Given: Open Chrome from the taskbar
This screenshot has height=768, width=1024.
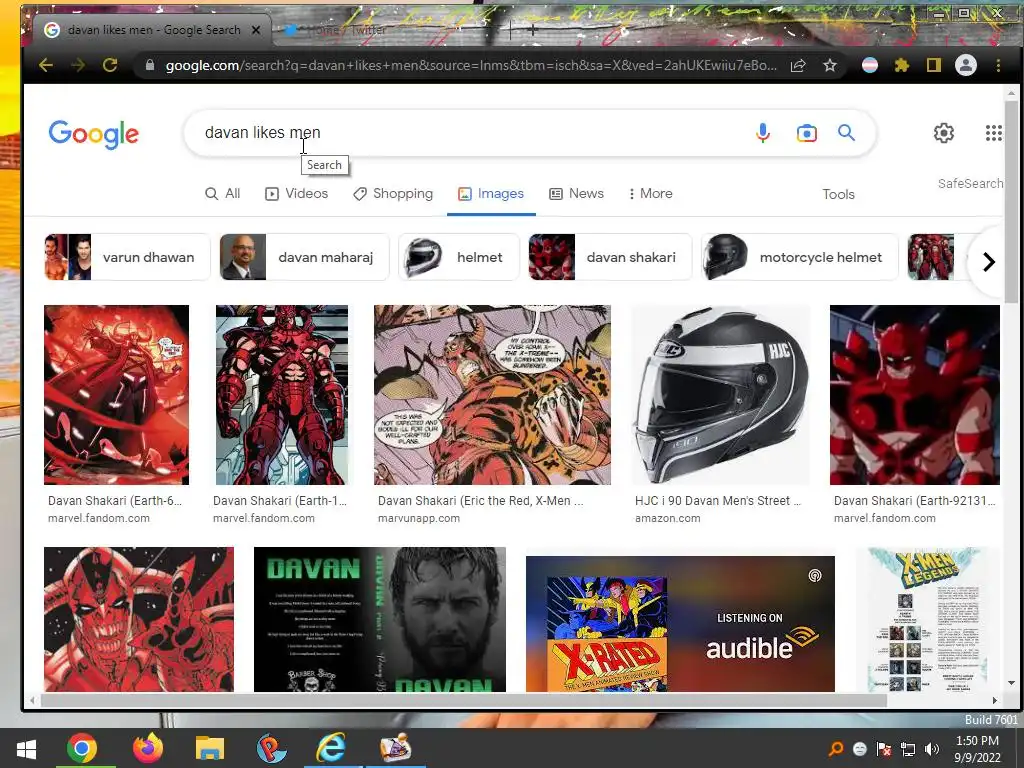Looking at the screenshot, I should click(x=82, y=748).
